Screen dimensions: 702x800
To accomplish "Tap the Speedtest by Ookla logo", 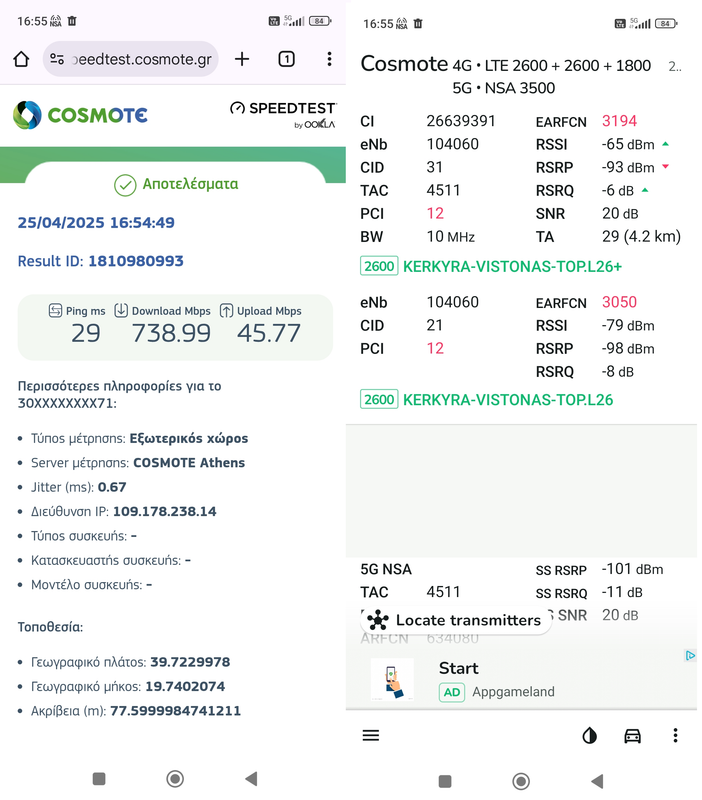I will 283,115.
